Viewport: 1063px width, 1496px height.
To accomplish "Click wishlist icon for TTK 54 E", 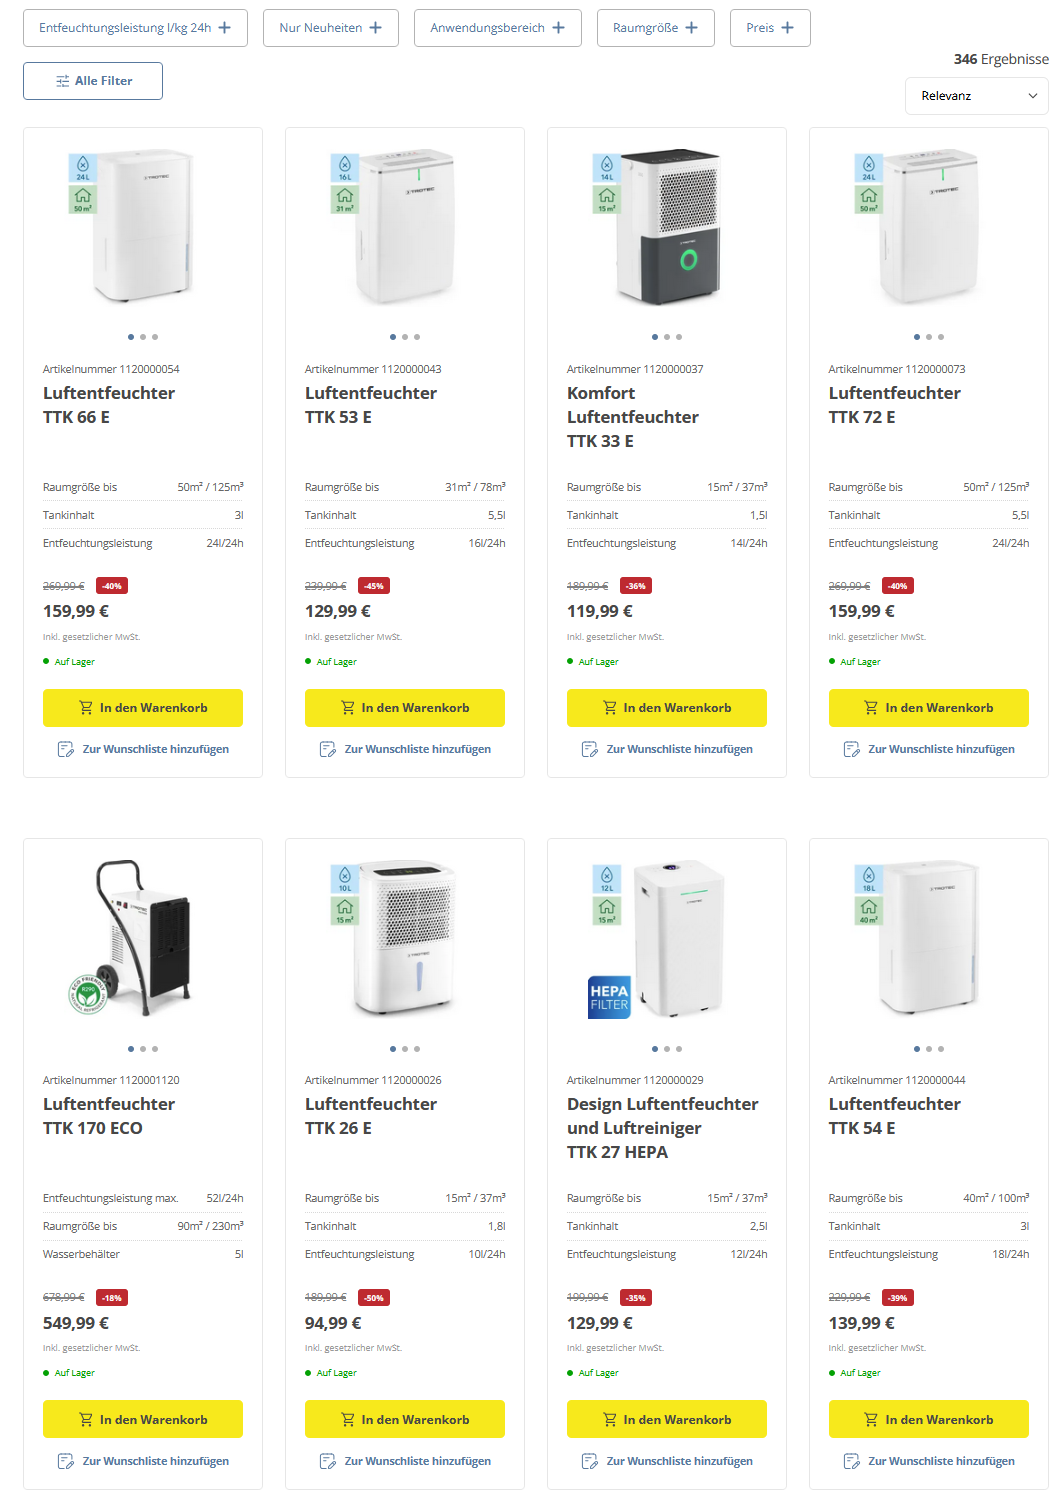I will tap(852, 1461).
